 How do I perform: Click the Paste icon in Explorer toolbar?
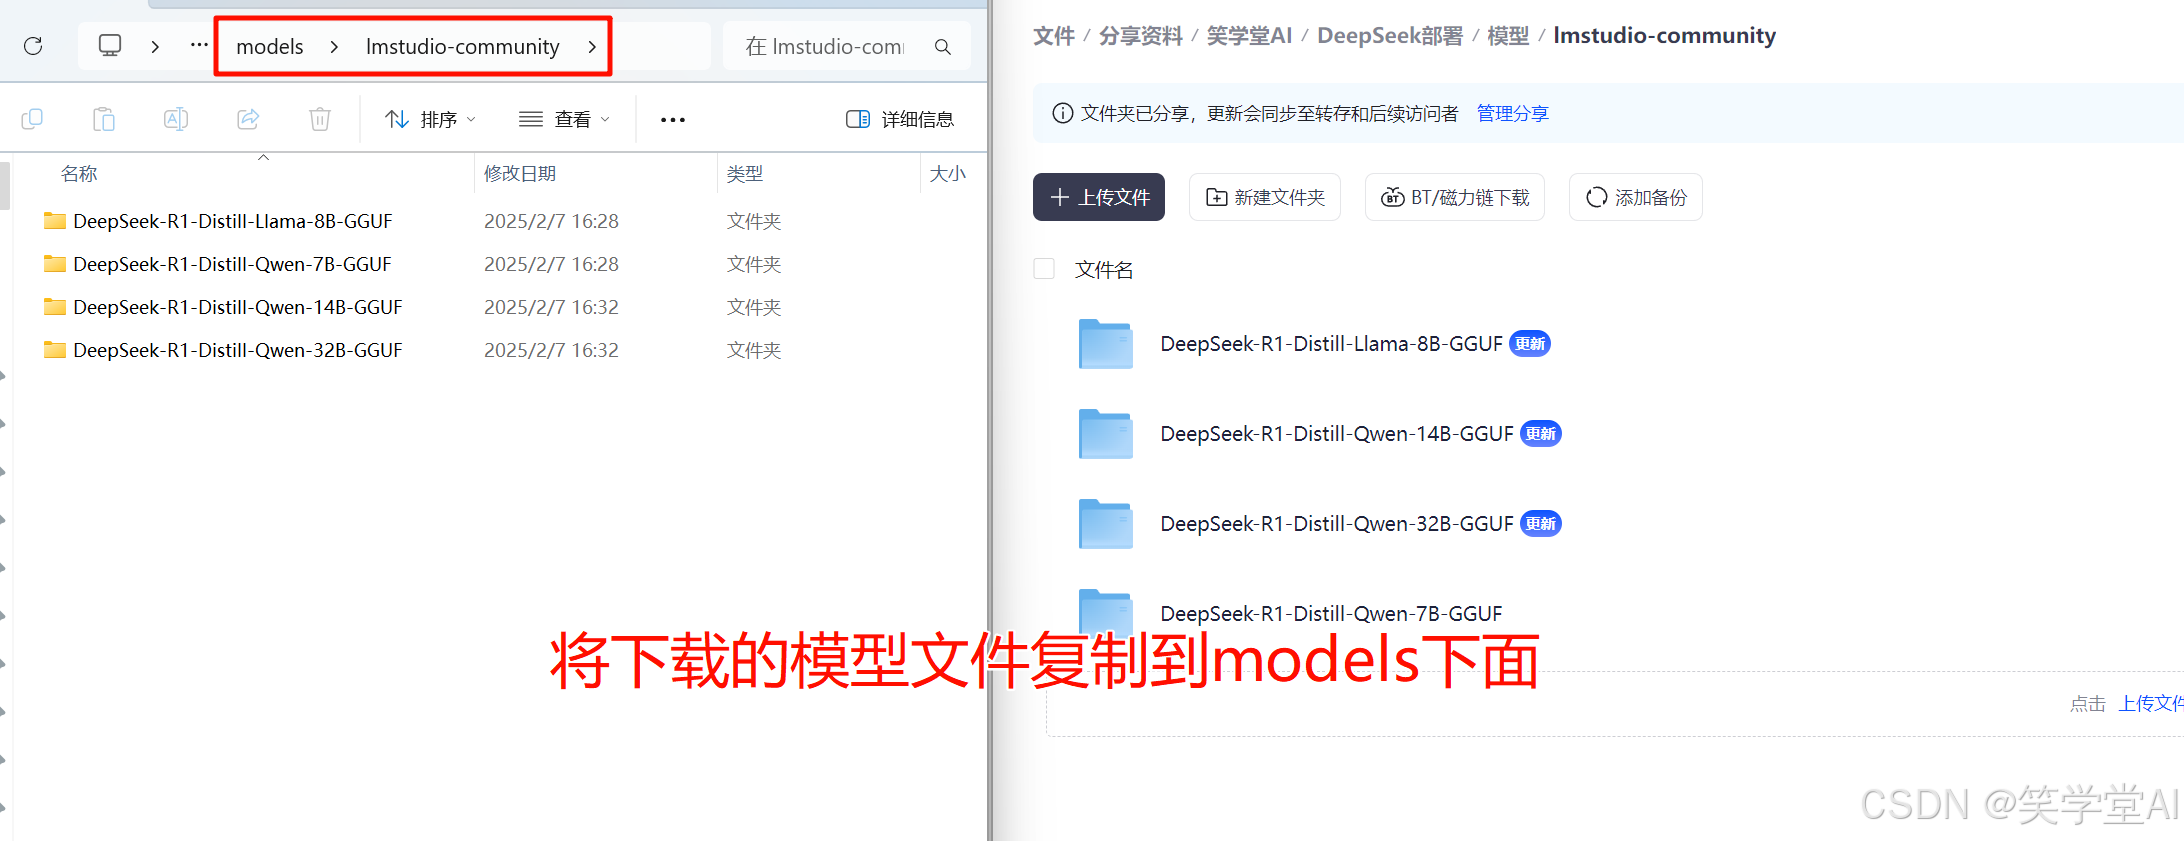pyautogui.click(x=104, y=119)
